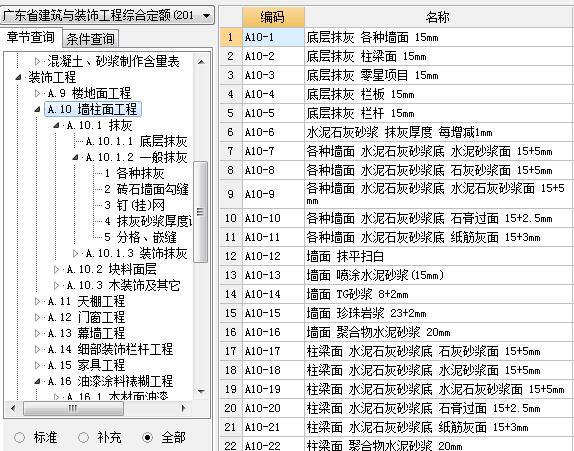The width and height of the screenshot is (574, 451).
Task: Collapse the A.10.1.2 一般抹灰 node
Action: coord(75,157)
